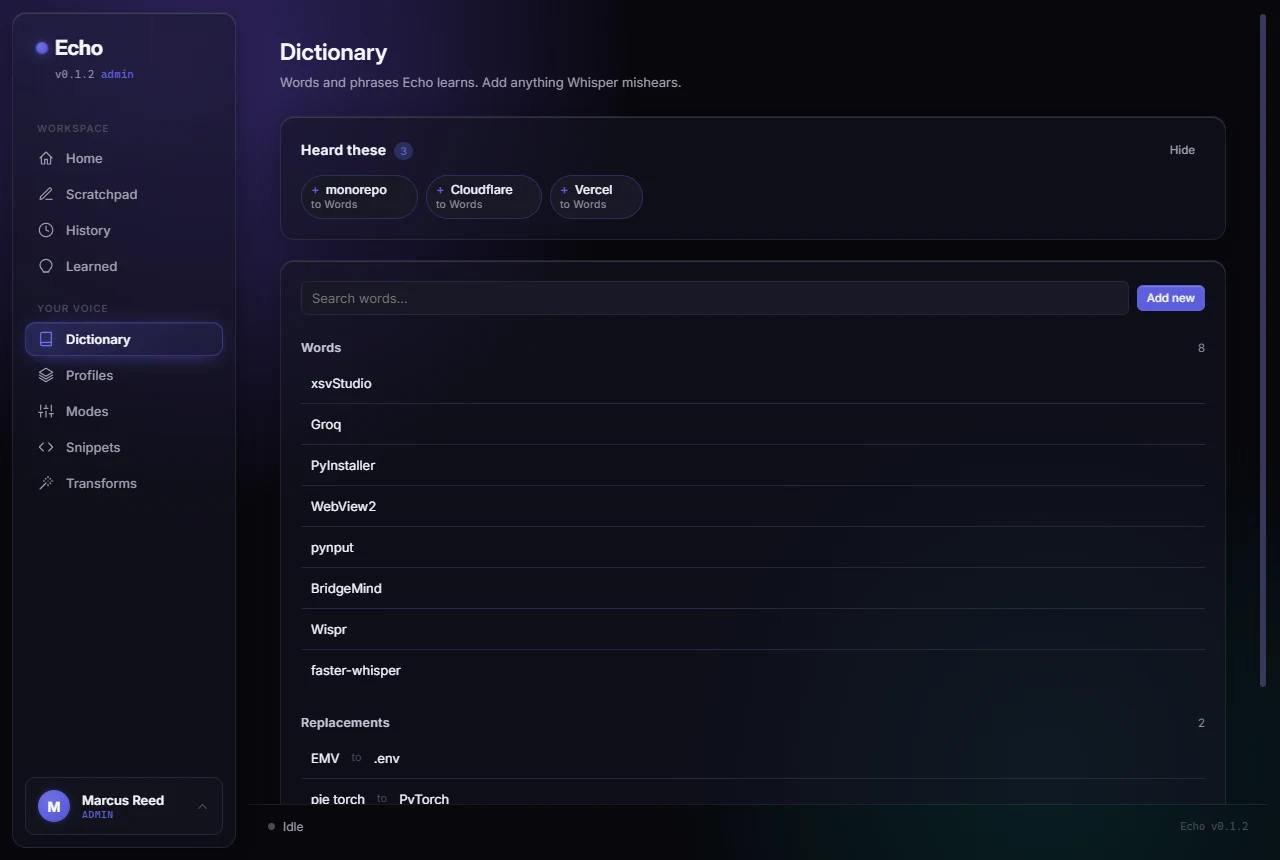The height and width of the screenshot is (860, 1280).
Task: Open the Modes section
Action: coord(124,411)
